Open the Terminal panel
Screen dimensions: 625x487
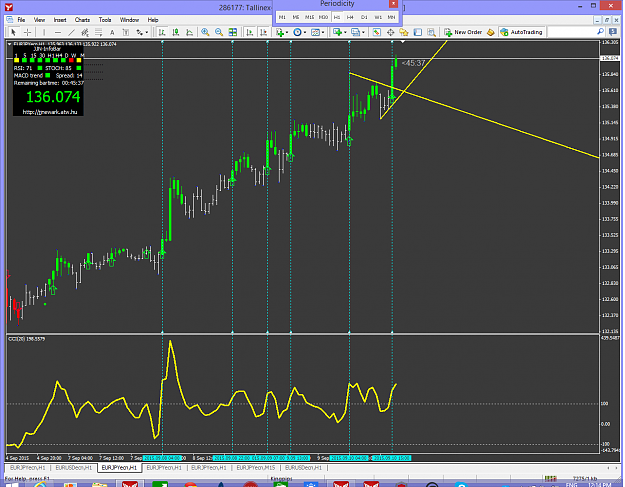pos(418,32)
